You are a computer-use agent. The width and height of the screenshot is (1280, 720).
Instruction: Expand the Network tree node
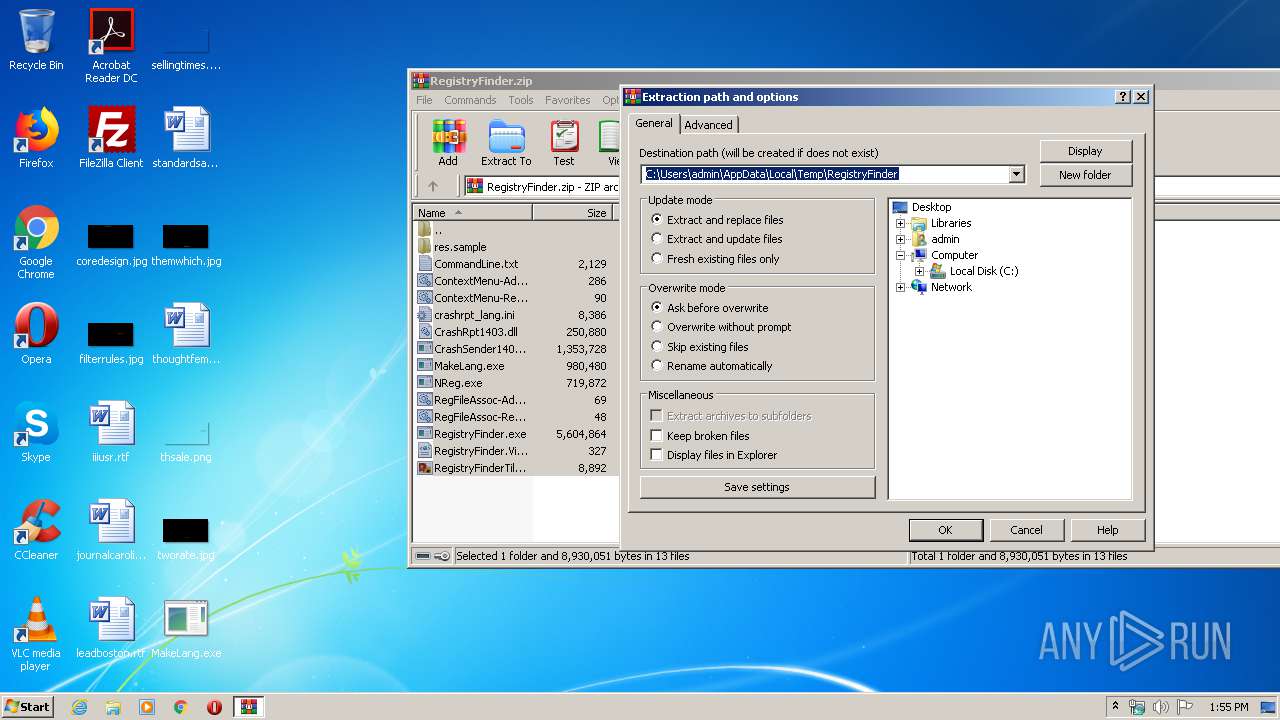click(900, 287)
